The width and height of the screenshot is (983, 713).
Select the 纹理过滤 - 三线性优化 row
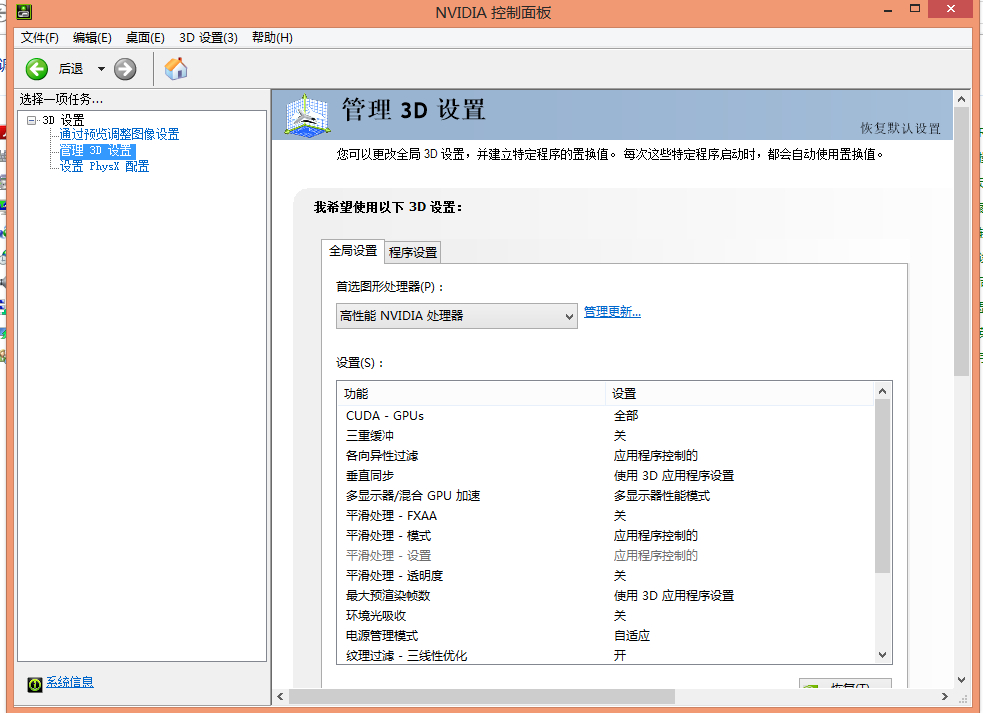(605, 656)
